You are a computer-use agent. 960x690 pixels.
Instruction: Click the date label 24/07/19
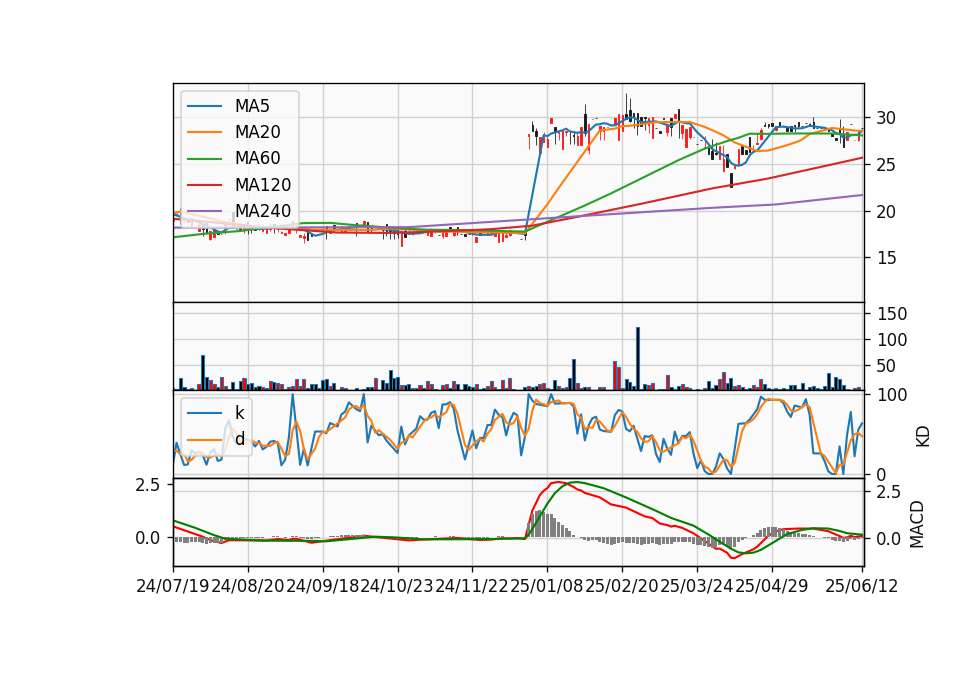click(173, 586)
